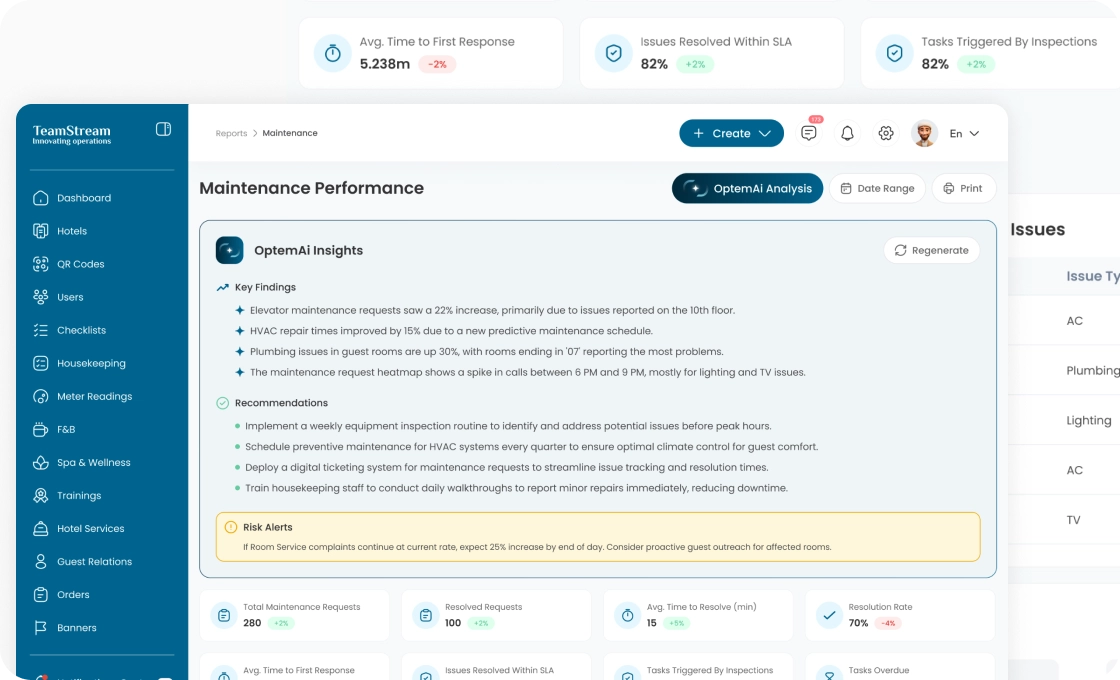Click the Guest Relations icon

[x=41, y=561]
